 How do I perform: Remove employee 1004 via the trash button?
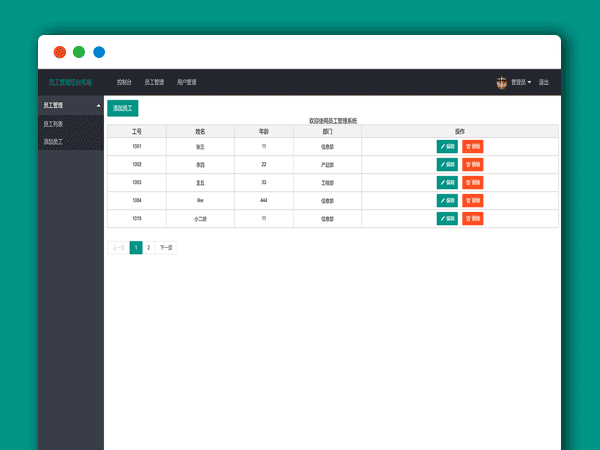(x=473, y=200)
